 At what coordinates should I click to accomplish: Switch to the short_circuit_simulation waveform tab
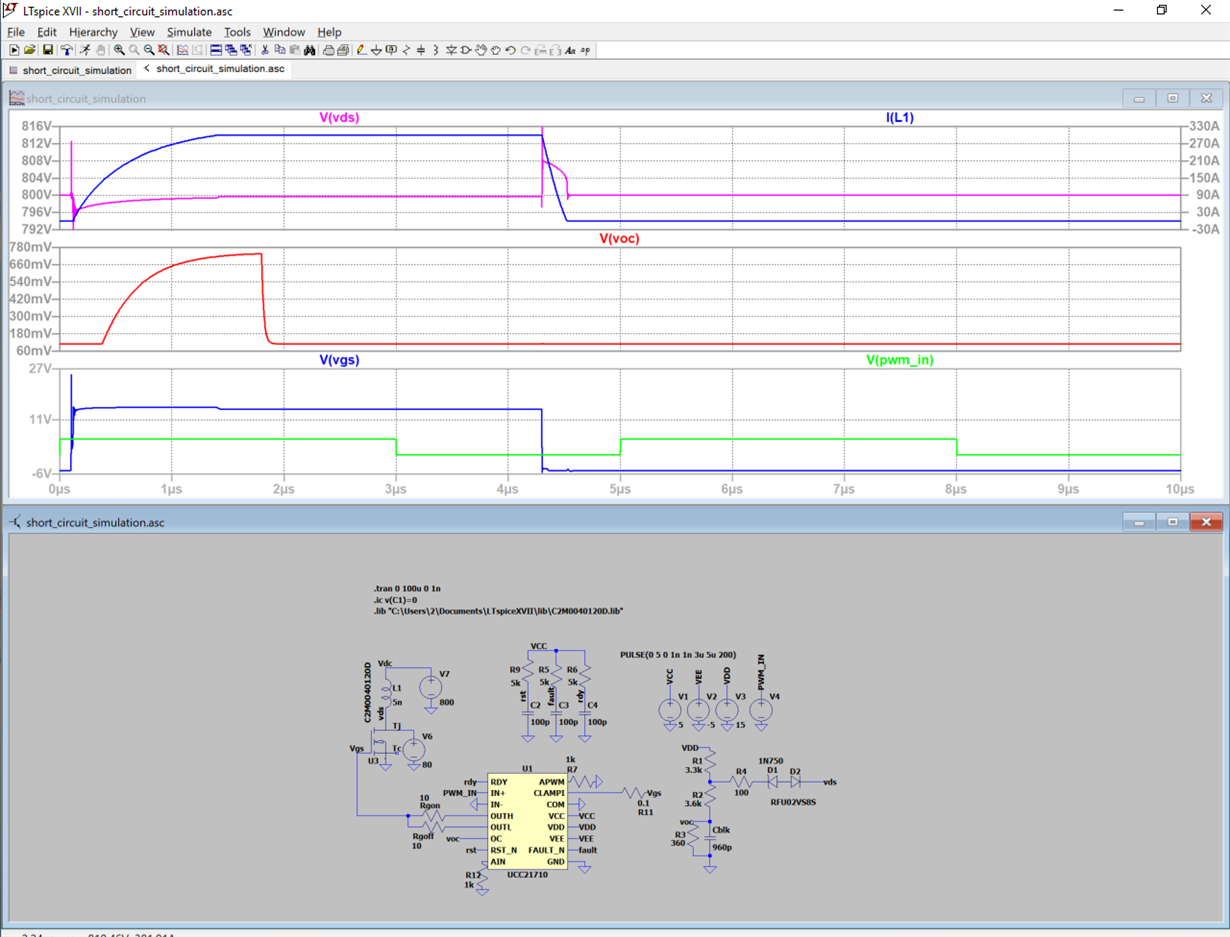coord(76,70)
